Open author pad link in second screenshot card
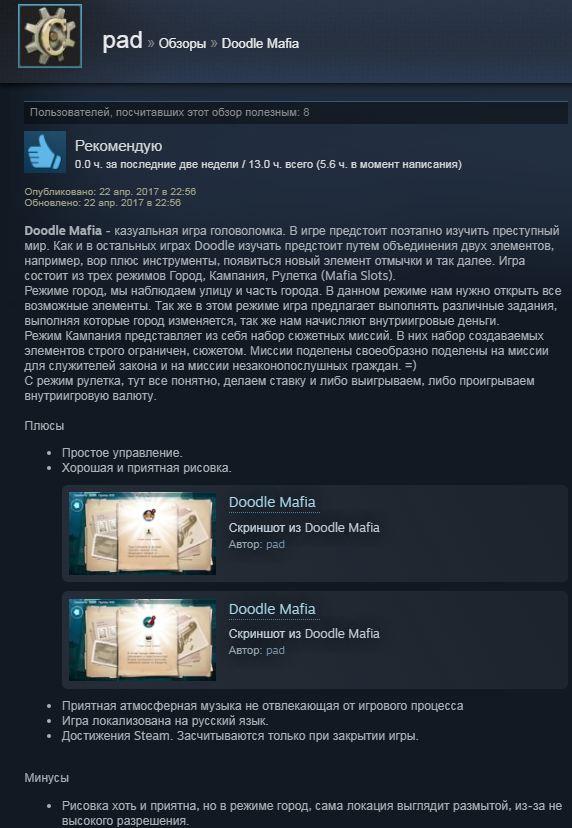572x828 pixels. [x=275, y=651]
